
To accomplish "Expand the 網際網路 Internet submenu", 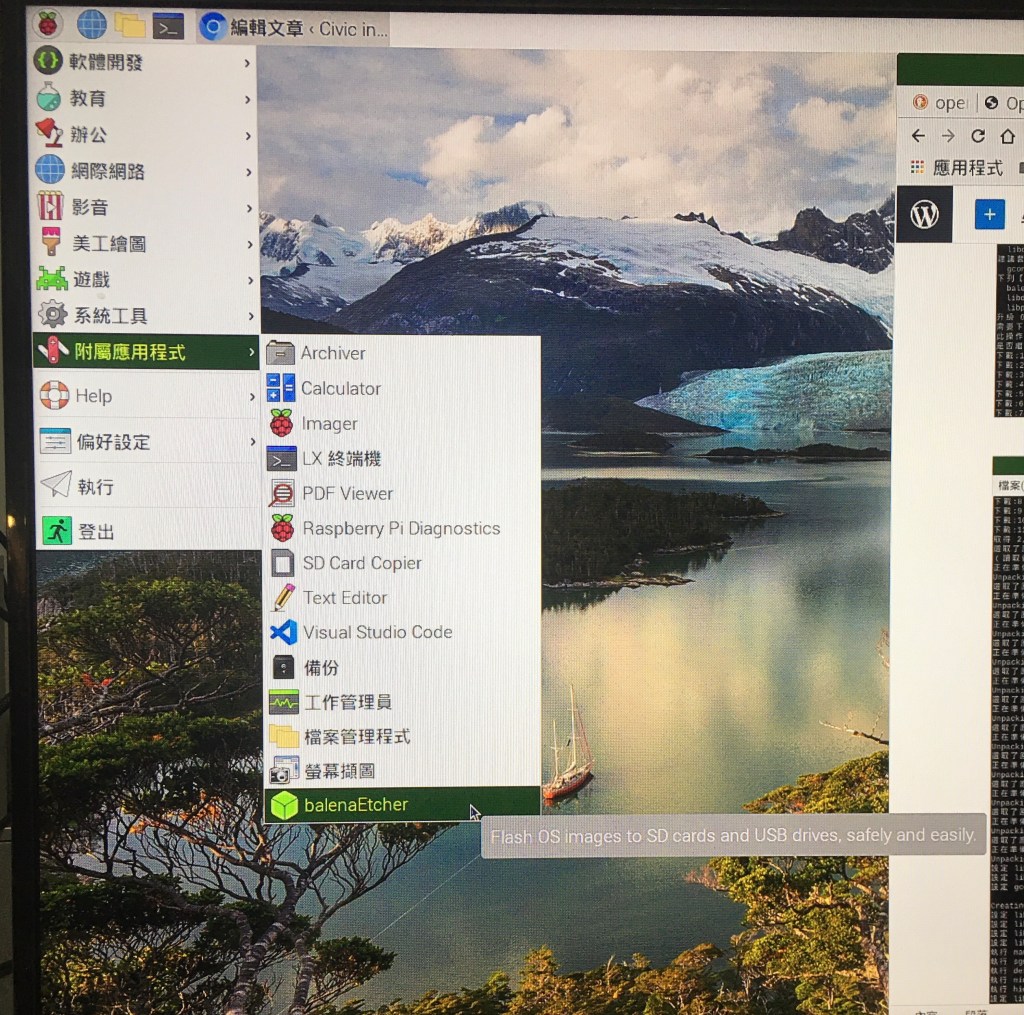I will (x=108, y=171).
